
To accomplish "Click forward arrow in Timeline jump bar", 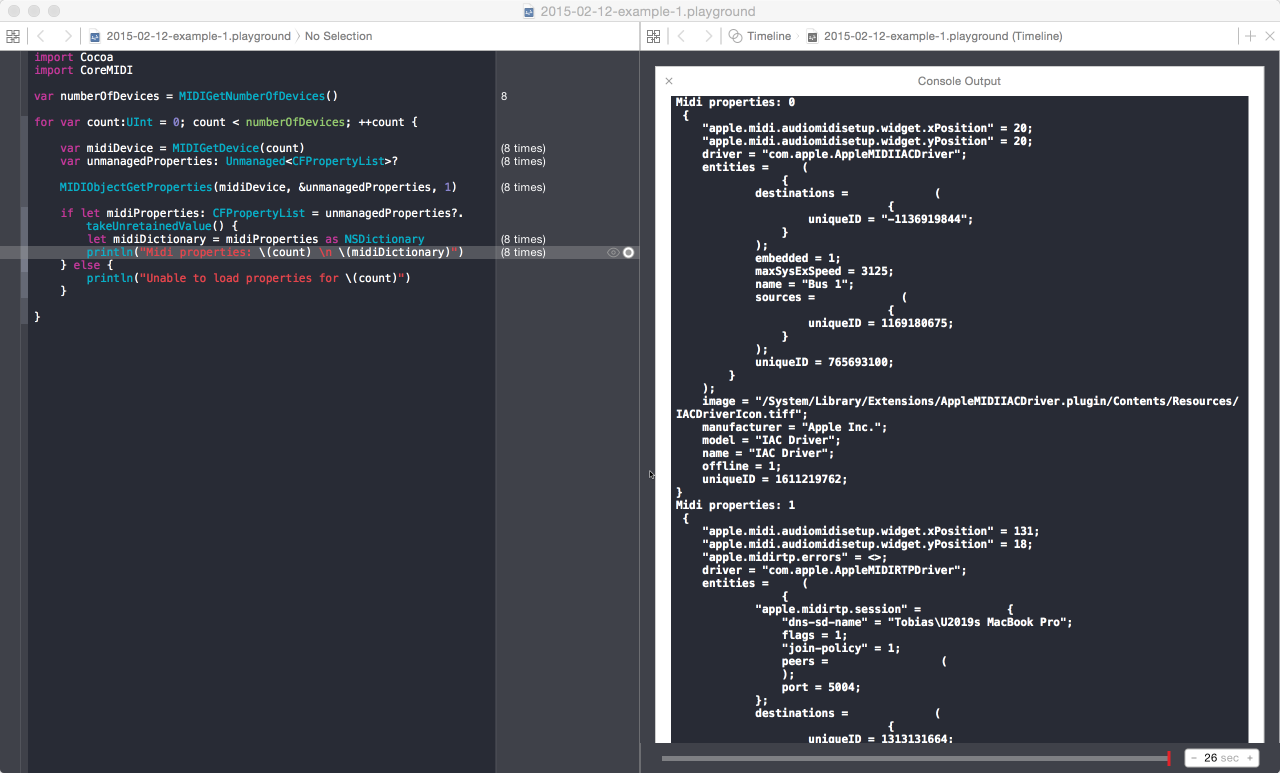I will (708, 36).
